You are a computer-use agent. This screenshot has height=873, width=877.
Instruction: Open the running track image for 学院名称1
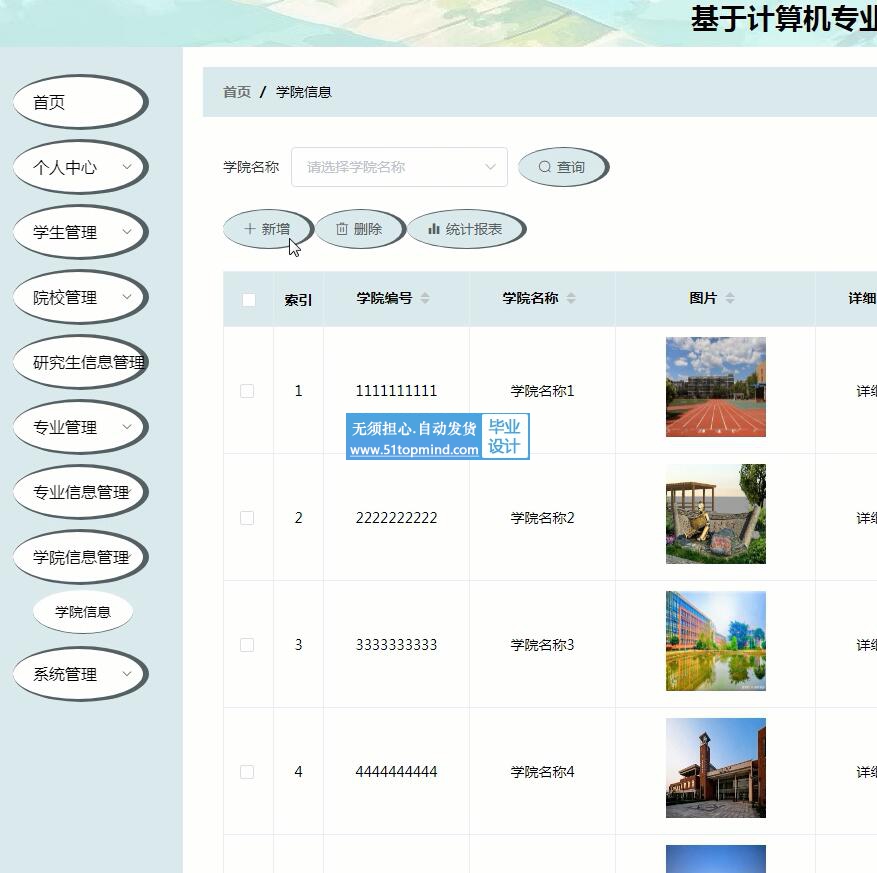pyautogui.click(x=715, y=387)
